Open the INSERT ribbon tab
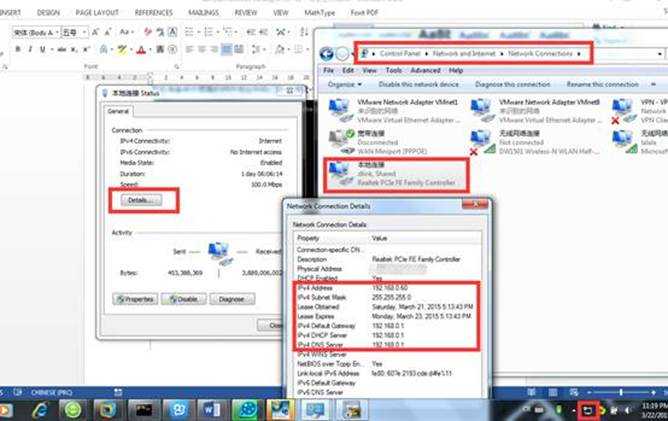The image size is (668, 421). [x=9, y=12]
